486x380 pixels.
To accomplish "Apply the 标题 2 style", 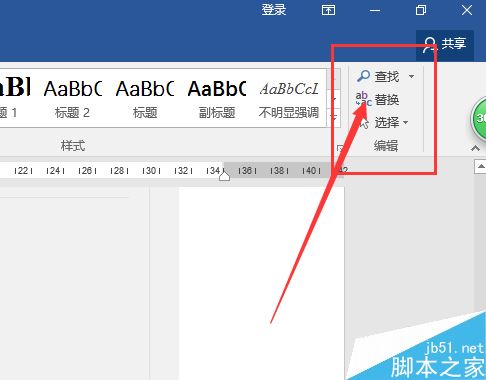I will click(72, 99).
